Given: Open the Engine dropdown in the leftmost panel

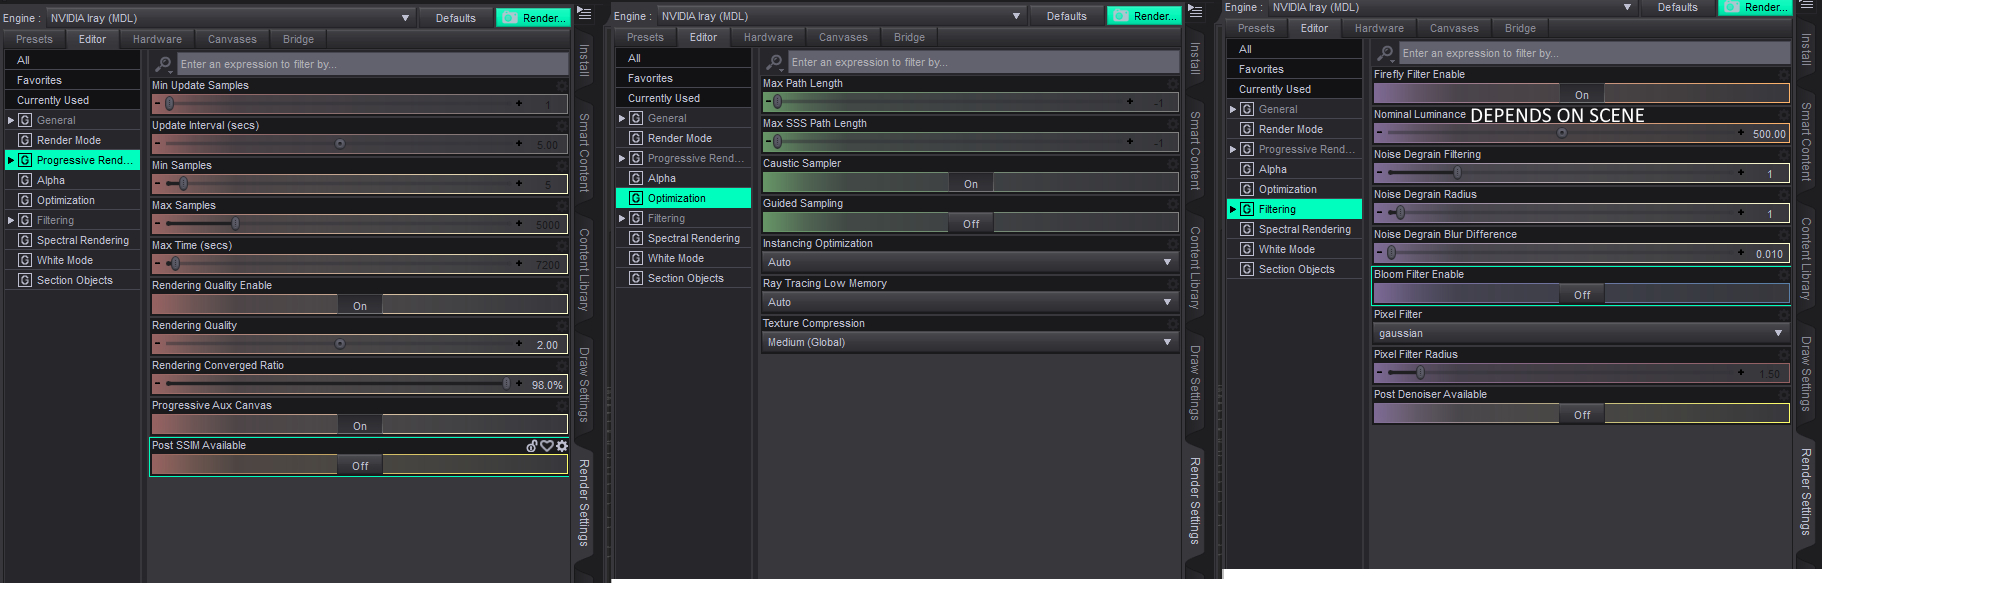Looking at the screenshot, I should (230, 18).
